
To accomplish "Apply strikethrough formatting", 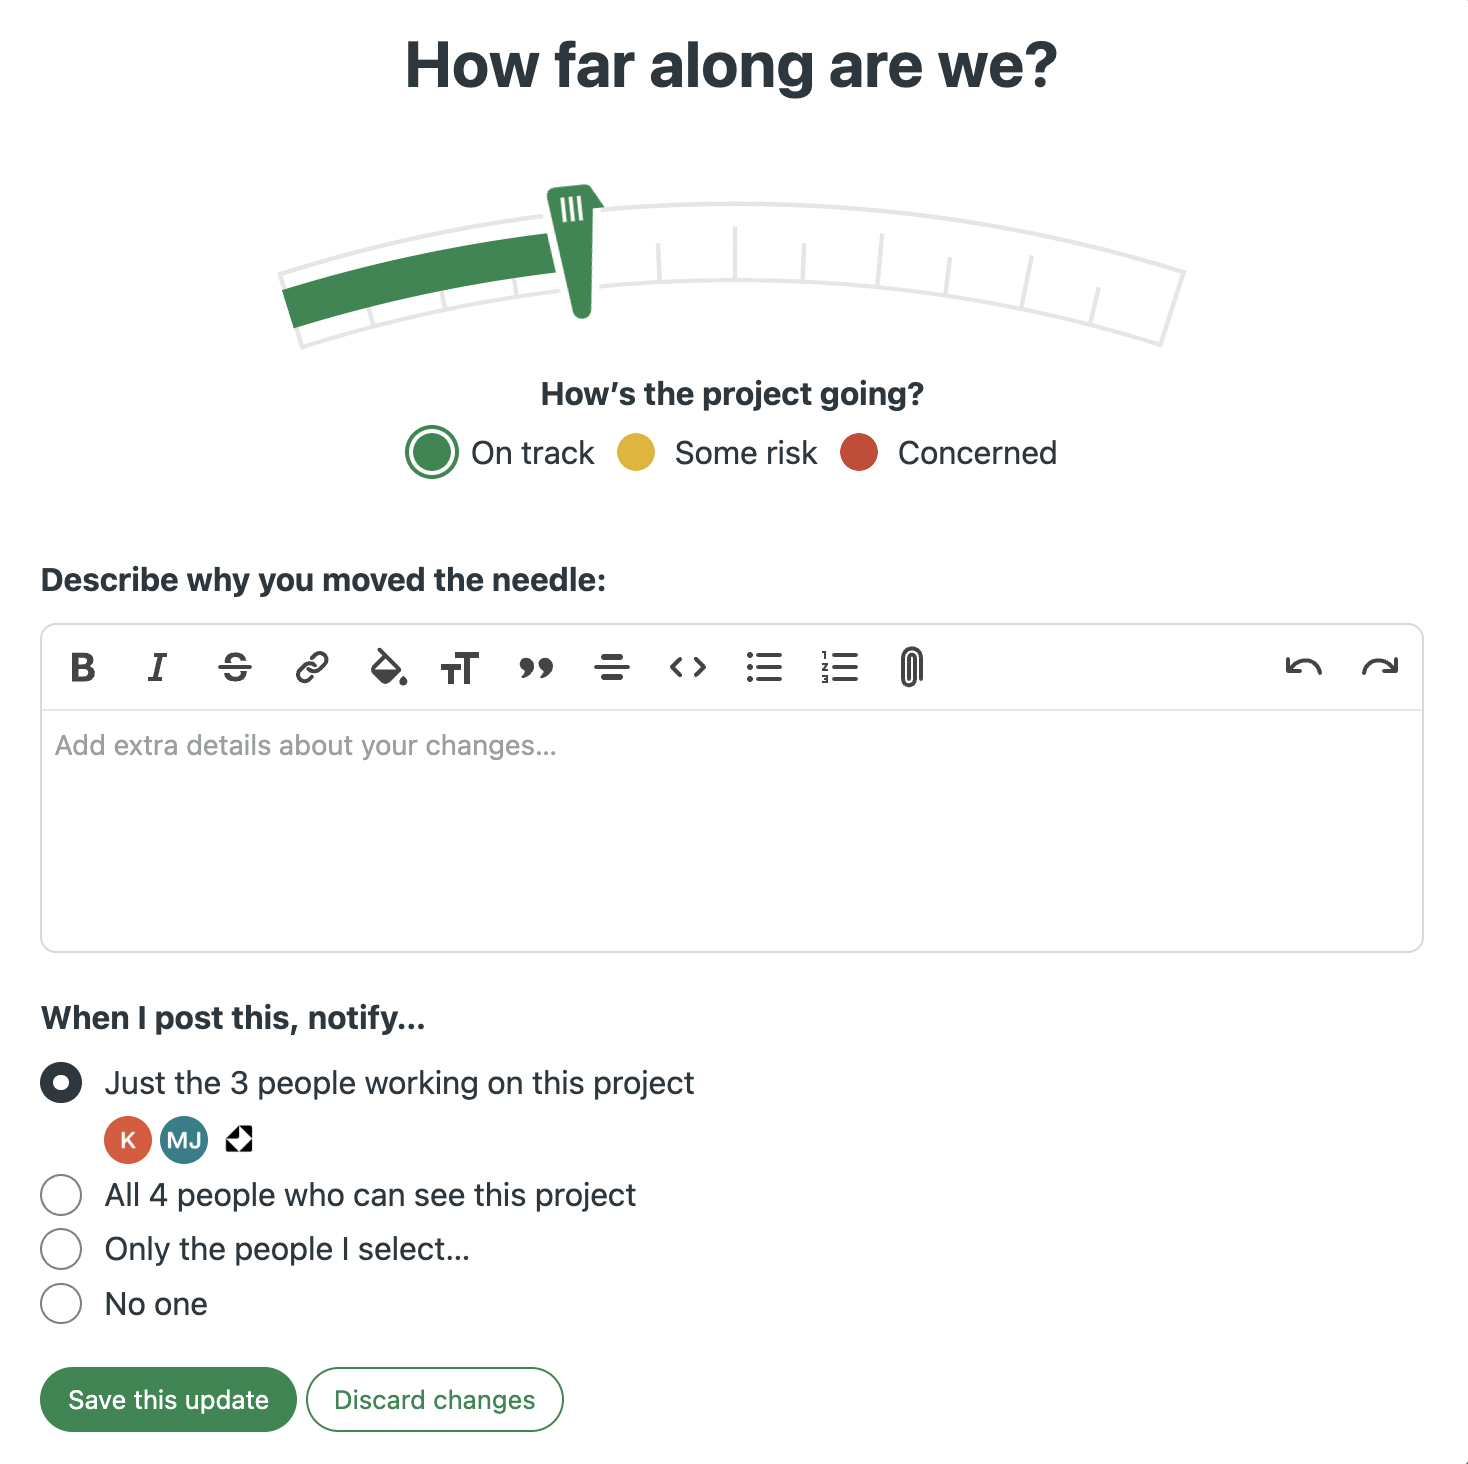I will tap(235, 667).
